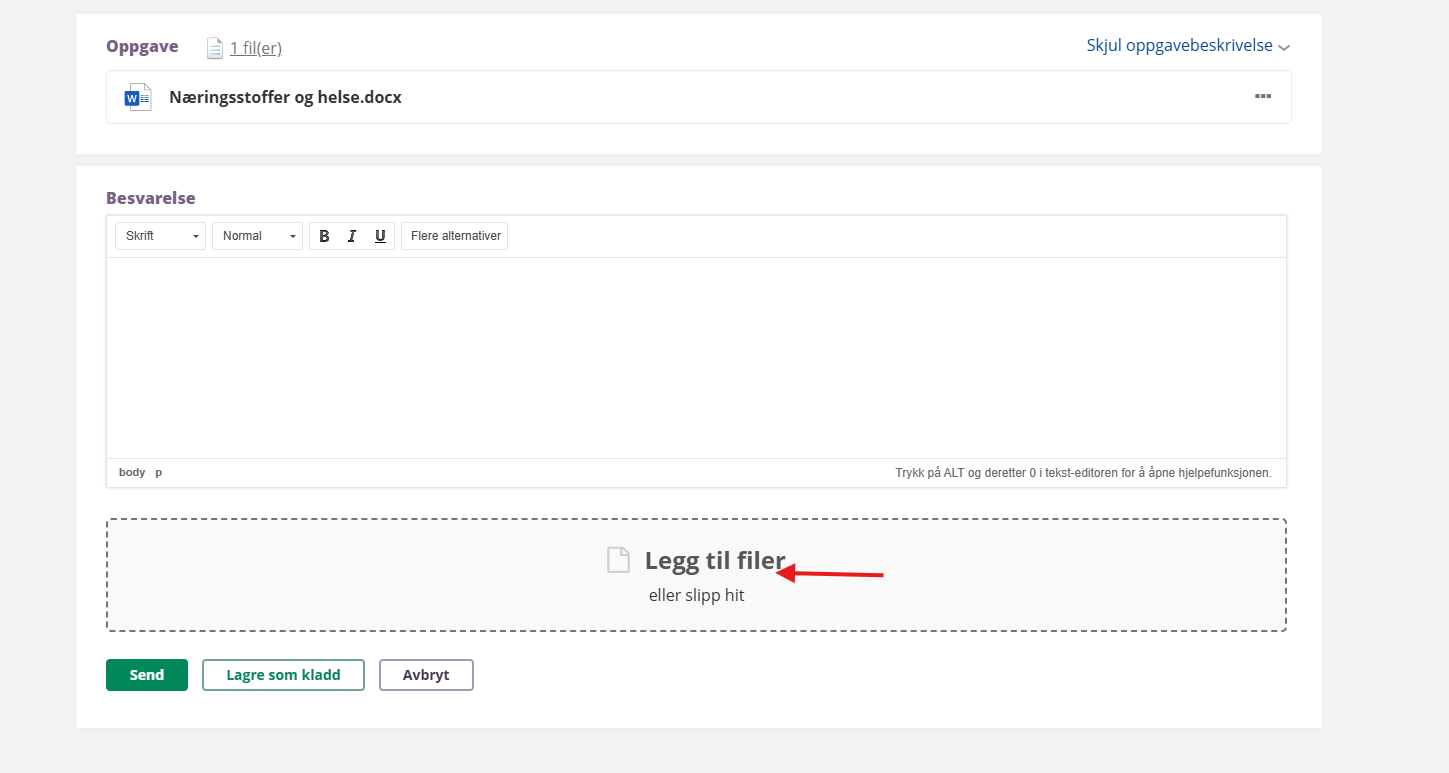Image resolution: width=1449 pixels, height=773 pixels.
Task: Open the Skrift font dropdown
Action: point(160,236)
